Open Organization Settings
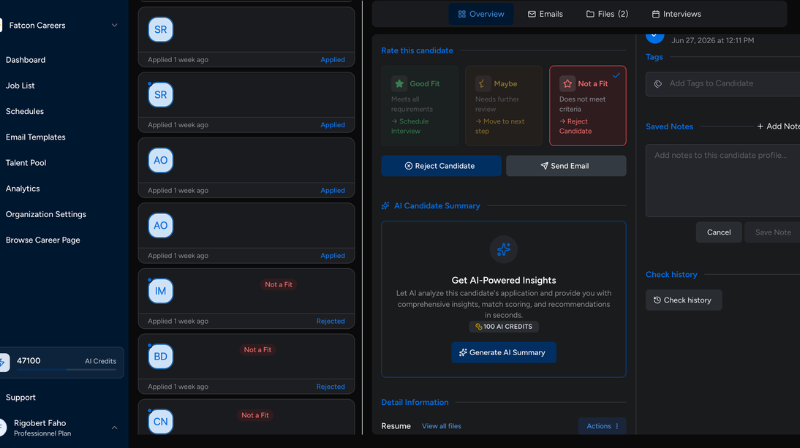Viewport: 800px width, 448px height. pyautogui.click(x=46, y=214)
